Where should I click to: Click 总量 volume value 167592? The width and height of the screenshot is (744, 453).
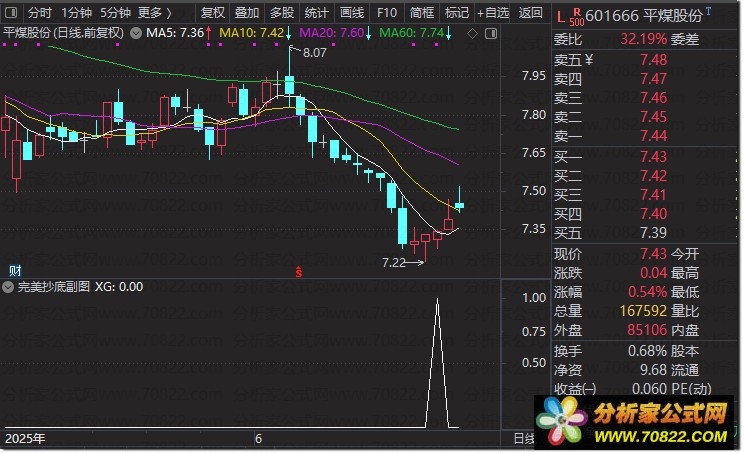pos(643,311)
